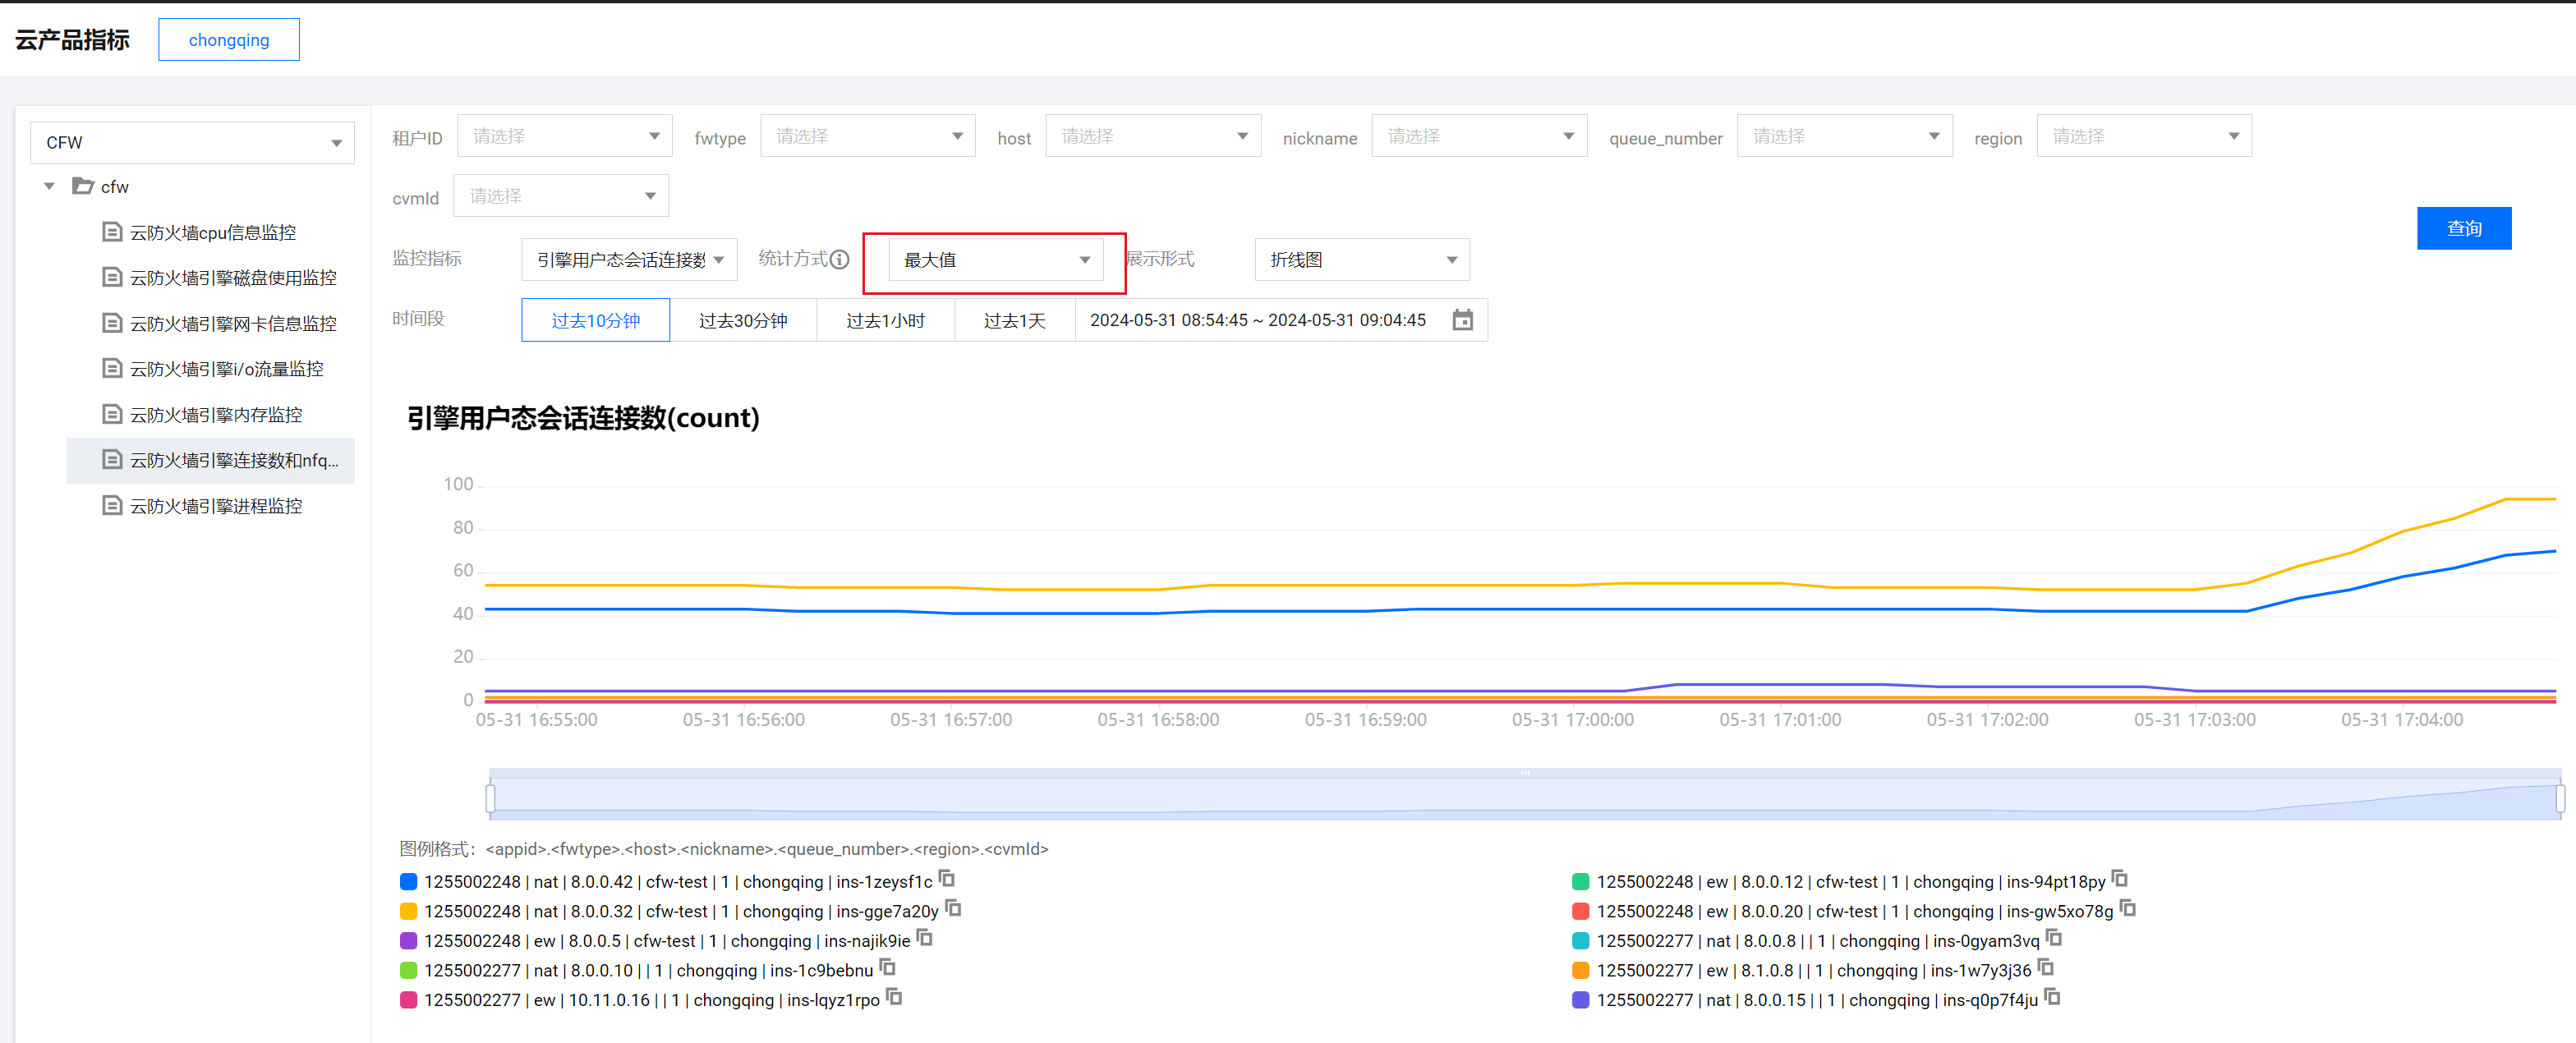2576x1043 pixels.
Task: Open the calendar date picker icon
Action: (1462, 320)
